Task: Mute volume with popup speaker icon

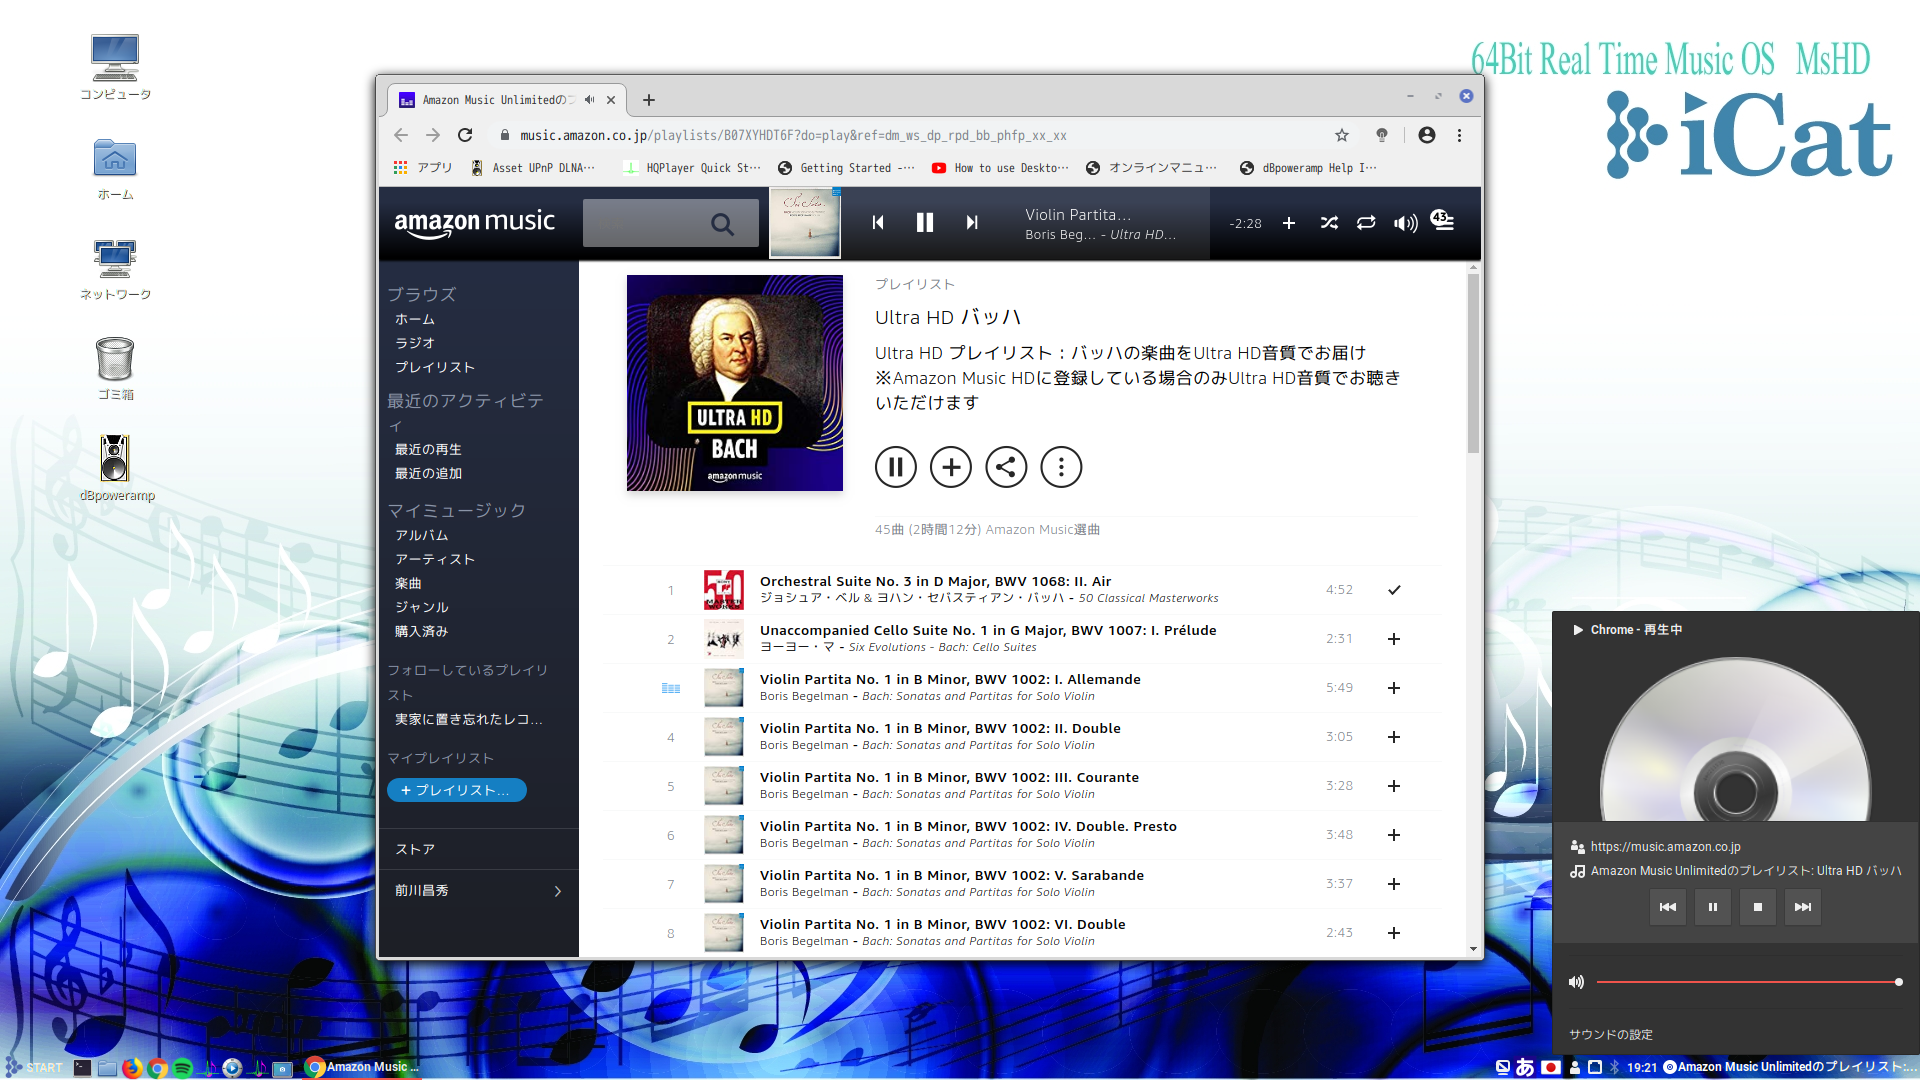Action: pyautogui.click(x=1576, y=982)
